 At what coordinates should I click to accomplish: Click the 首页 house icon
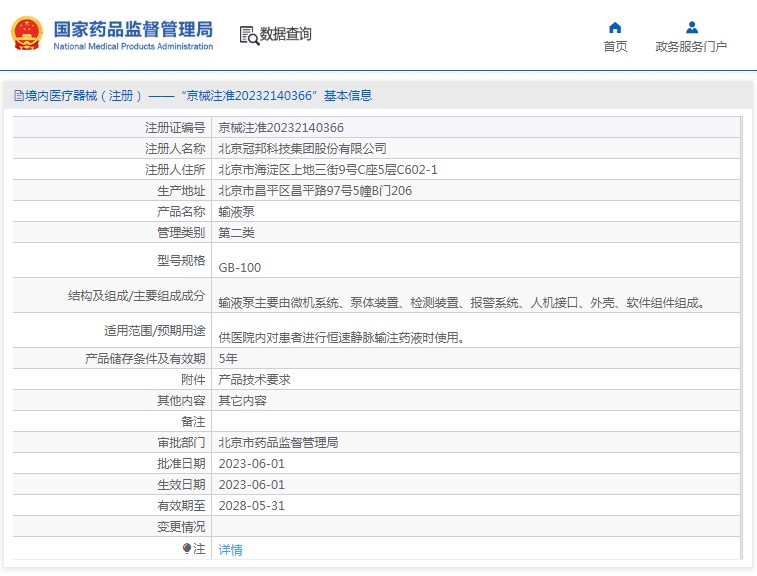tap(615, 28)
